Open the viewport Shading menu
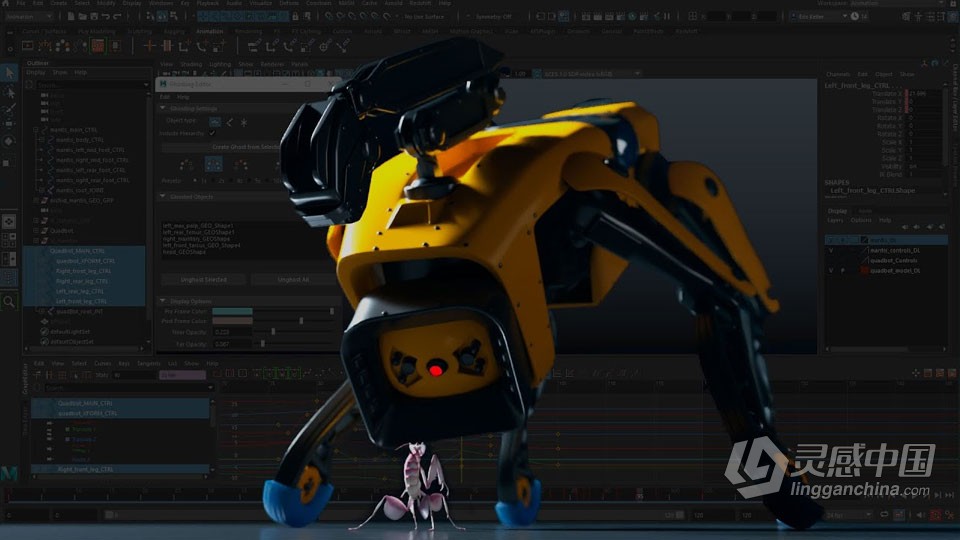Viewport: 960px width, 540px height. click(x=191, y=64)
